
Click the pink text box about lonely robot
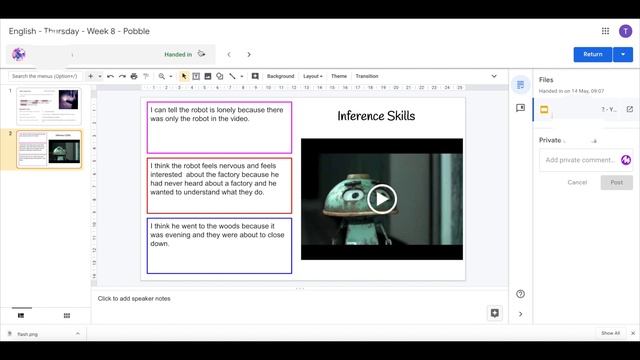point(219,128)
